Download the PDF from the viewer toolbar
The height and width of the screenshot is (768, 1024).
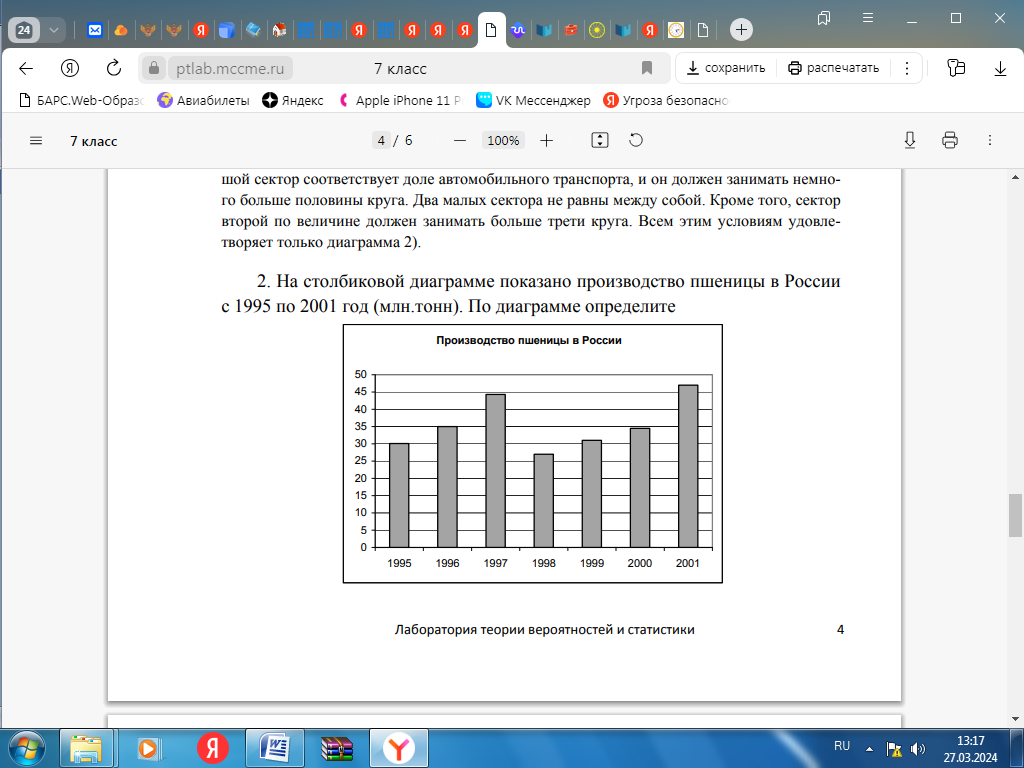click(x=910, y=140)
